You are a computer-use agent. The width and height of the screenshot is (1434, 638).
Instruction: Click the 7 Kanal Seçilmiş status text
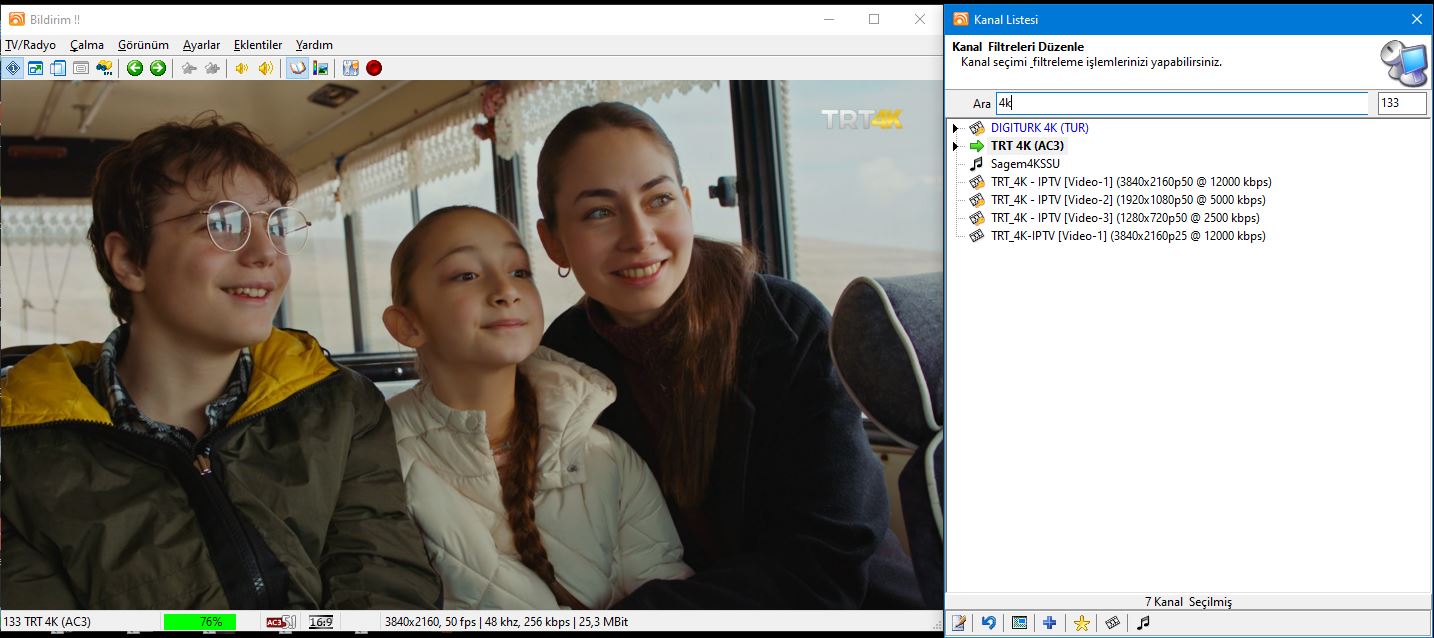1188,602
